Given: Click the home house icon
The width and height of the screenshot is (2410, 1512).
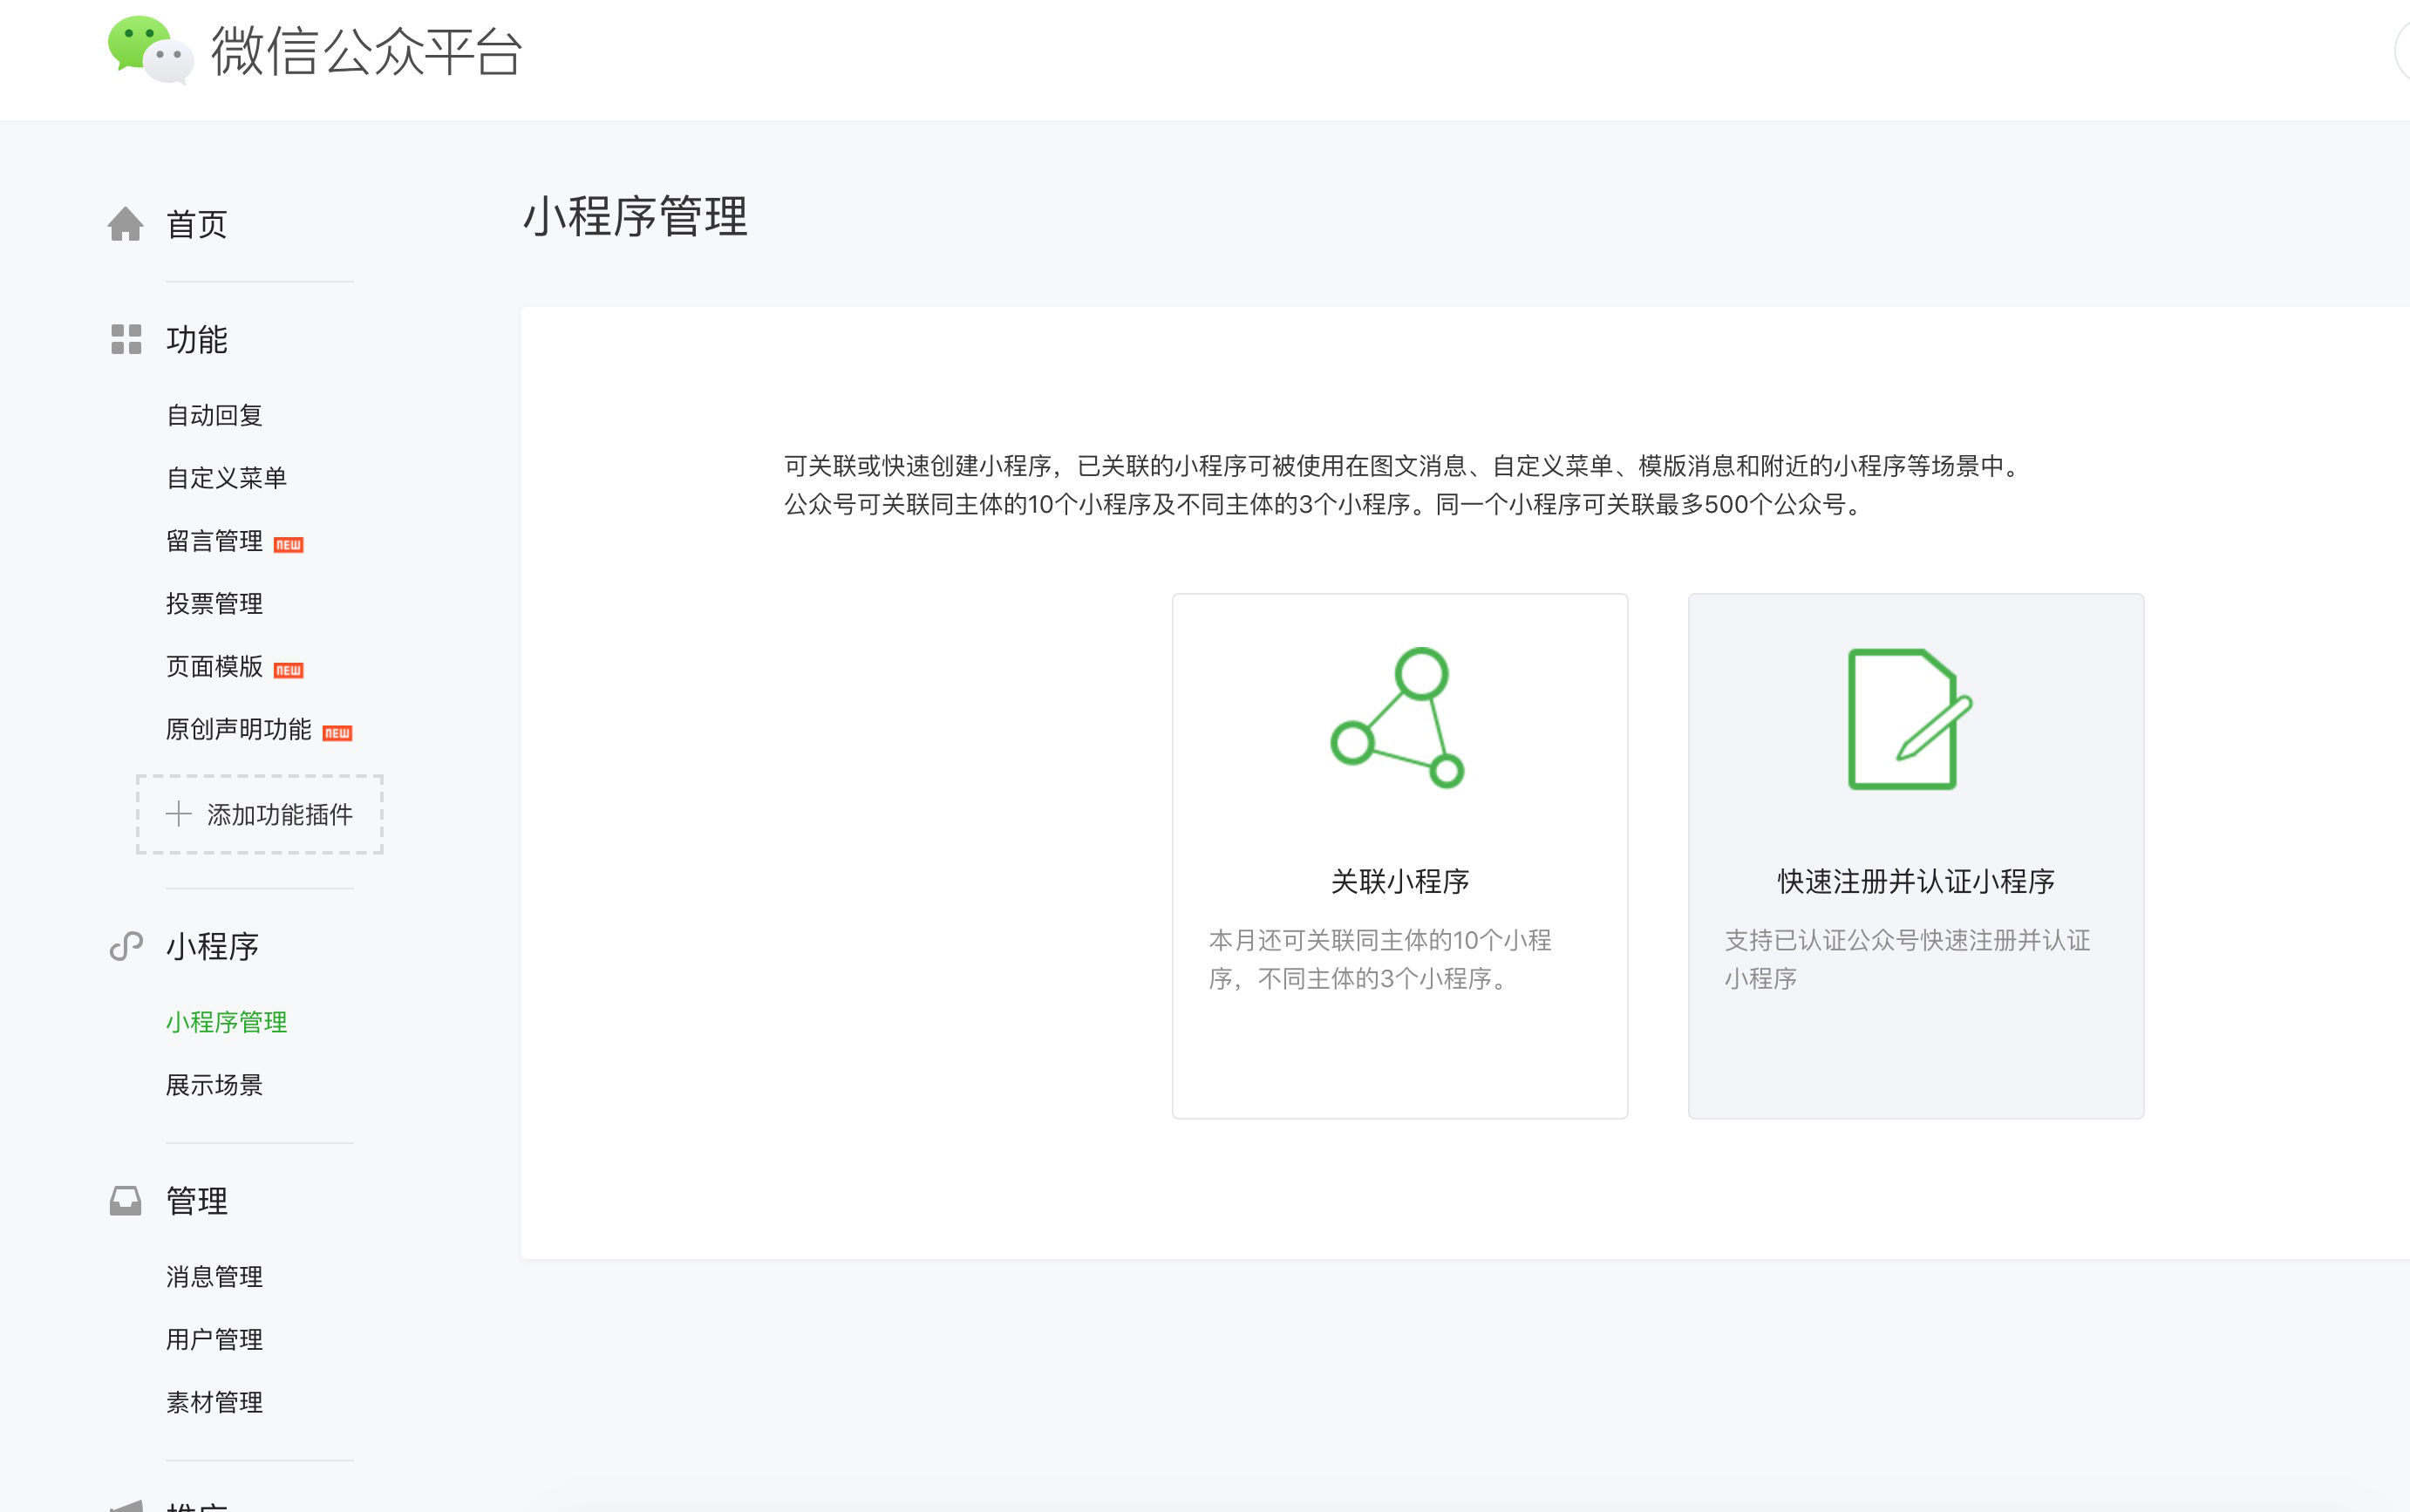Looking at the screenshot, I should point(125,224).
